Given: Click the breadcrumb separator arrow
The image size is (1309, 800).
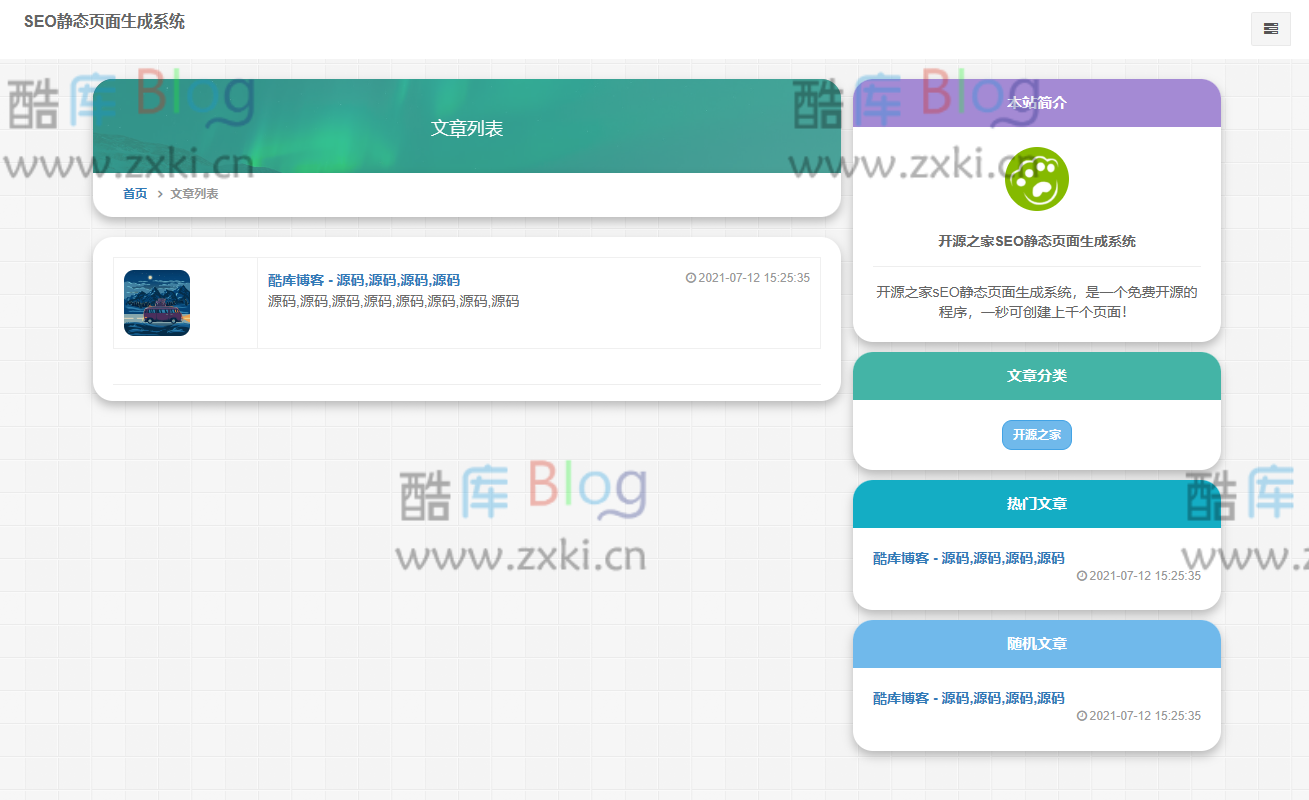Looking at the screenshot, I should pos(162,193).
